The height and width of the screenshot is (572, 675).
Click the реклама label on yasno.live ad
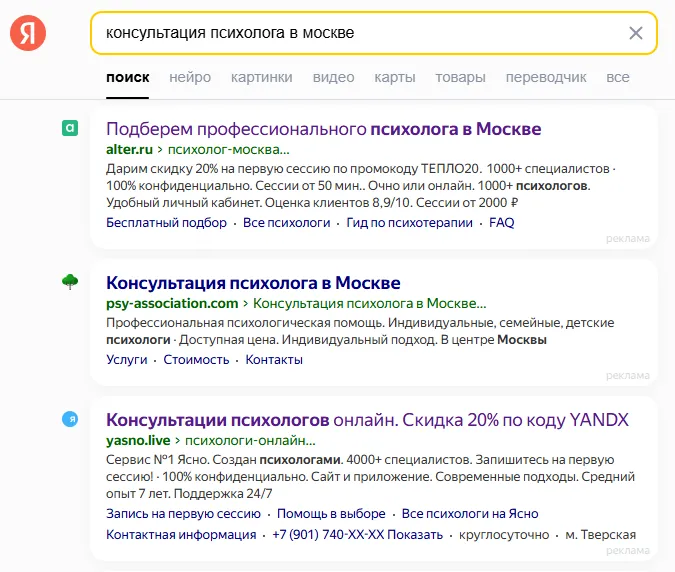pyautogui.click(x=628, y=550)
